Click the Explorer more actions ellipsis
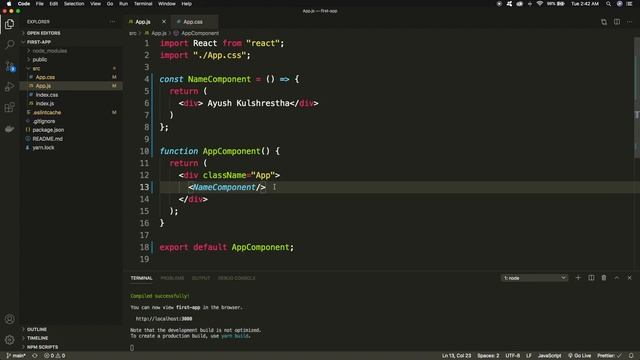The image size is (640, 360). point(112,22)
